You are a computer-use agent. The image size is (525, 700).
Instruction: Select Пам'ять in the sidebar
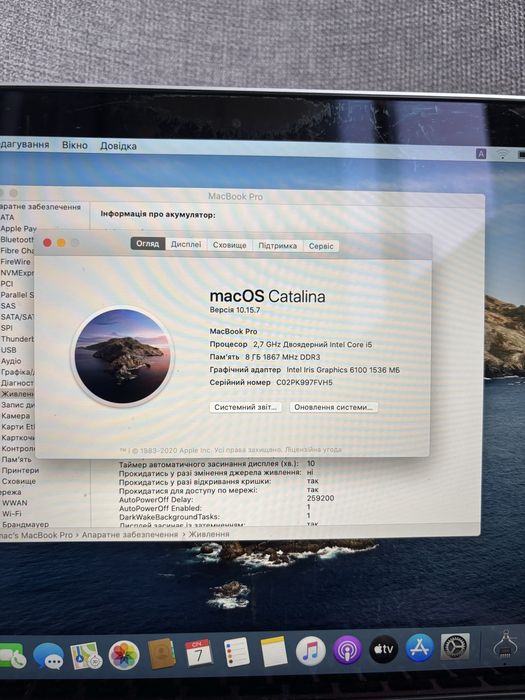coord(17,459)
